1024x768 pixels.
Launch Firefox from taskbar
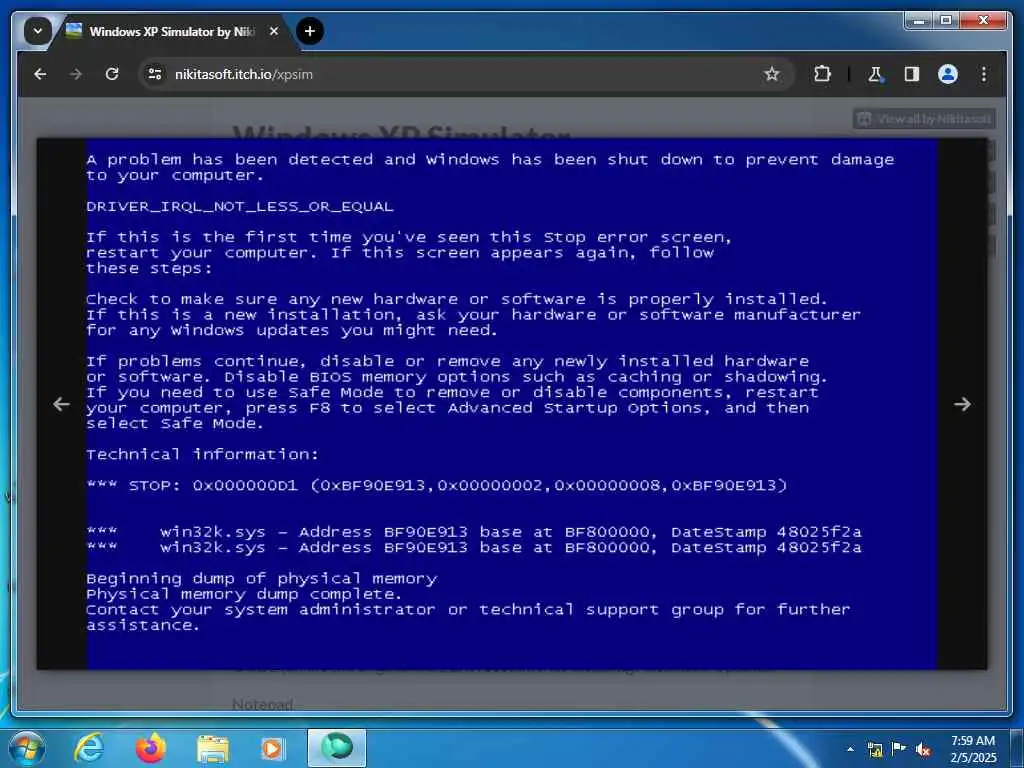click(x=151, y=748)
